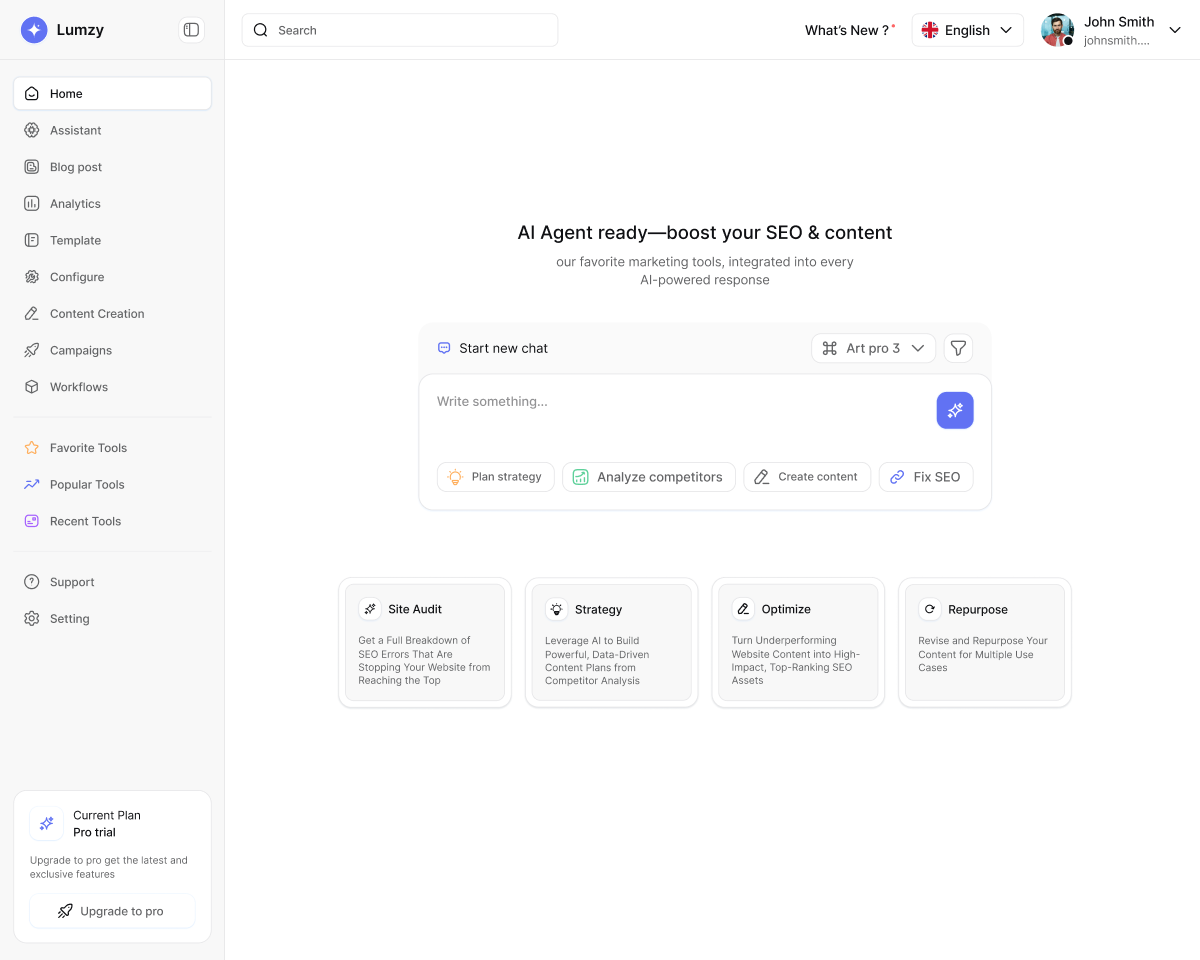Open the Workflows panel
This screenshot has width=1200, height=960.
[x=79, y=386]
